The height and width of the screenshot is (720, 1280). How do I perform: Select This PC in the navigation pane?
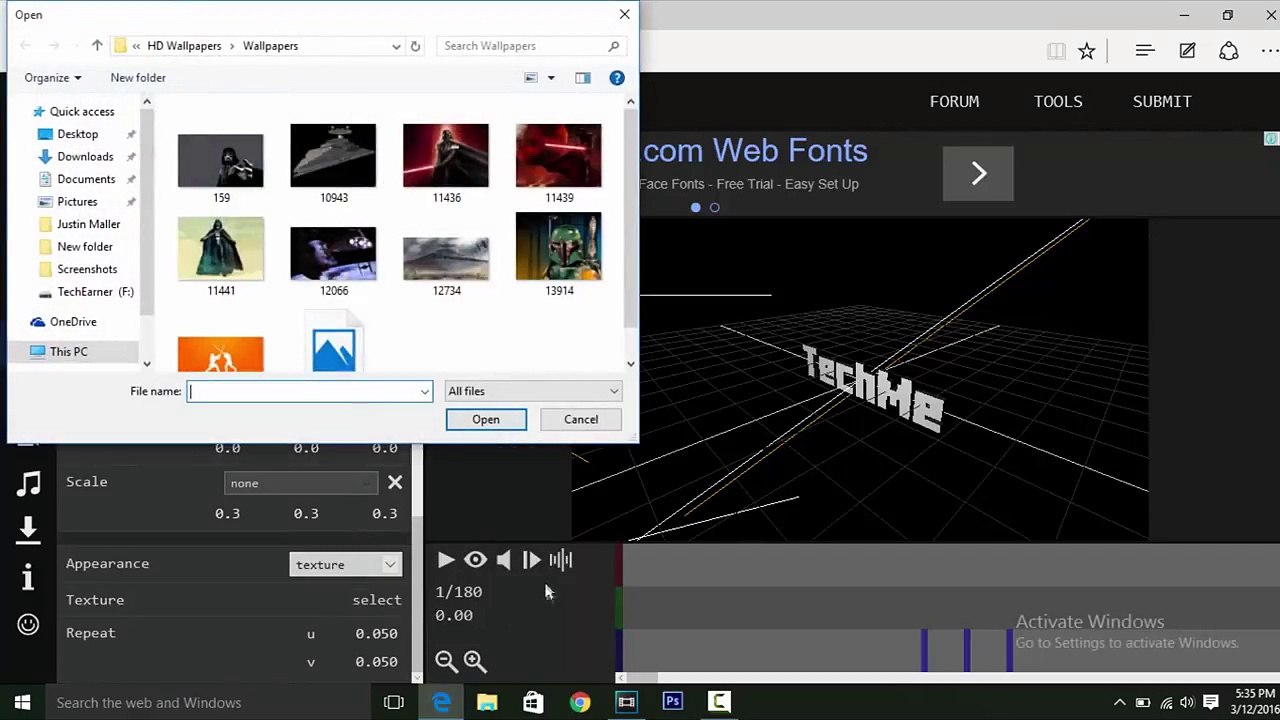[x=68, y=352]
